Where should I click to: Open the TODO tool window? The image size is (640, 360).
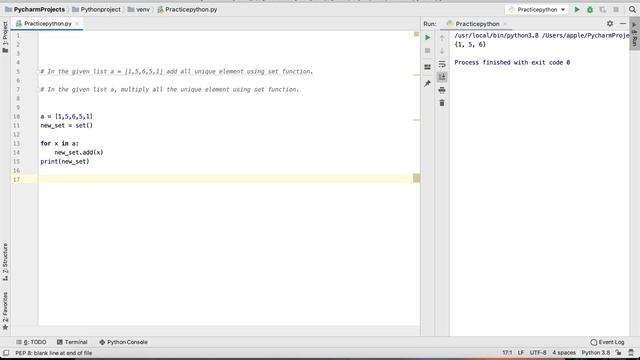[31, 342]
